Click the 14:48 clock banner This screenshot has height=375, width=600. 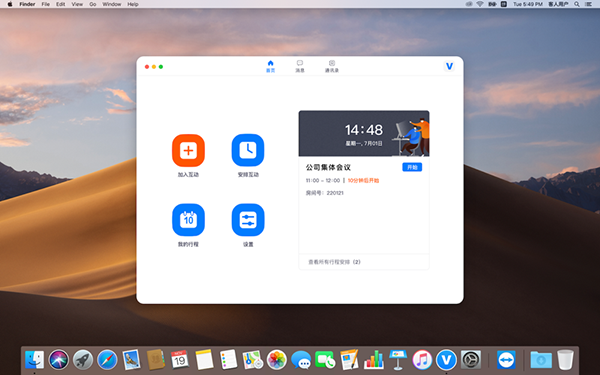364,134
